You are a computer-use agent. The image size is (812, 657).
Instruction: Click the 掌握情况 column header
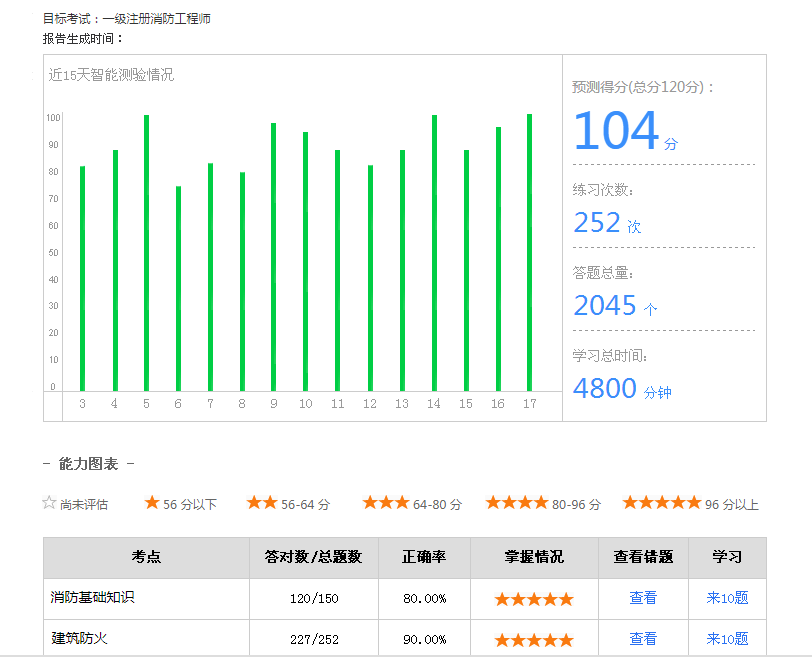point(534,558)
